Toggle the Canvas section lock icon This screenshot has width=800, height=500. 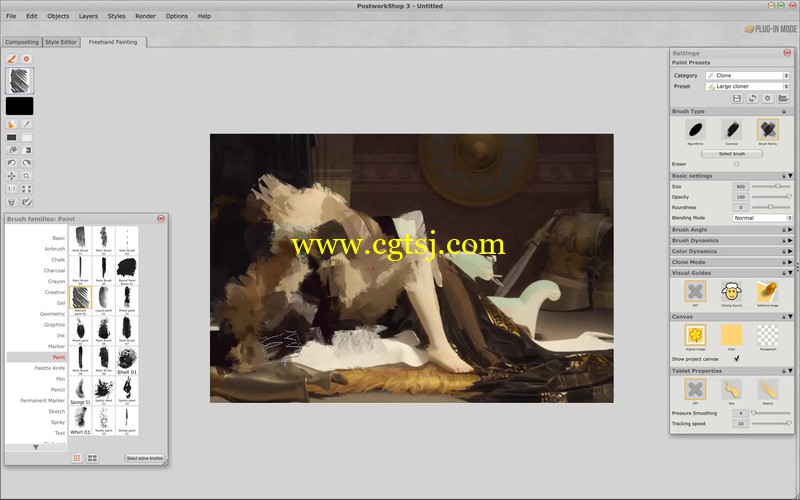click(x=784, y=317)
